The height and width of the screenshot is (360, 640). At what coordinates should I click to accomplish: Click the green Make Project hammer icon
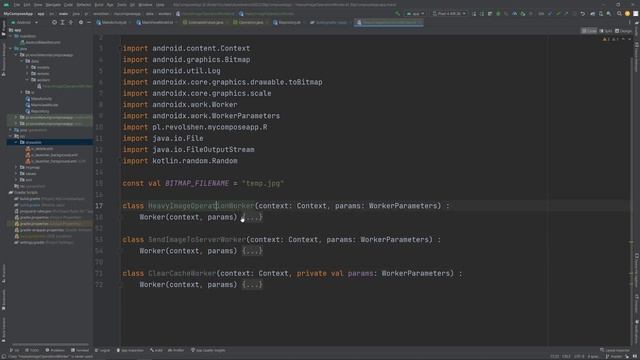point(398,13)
